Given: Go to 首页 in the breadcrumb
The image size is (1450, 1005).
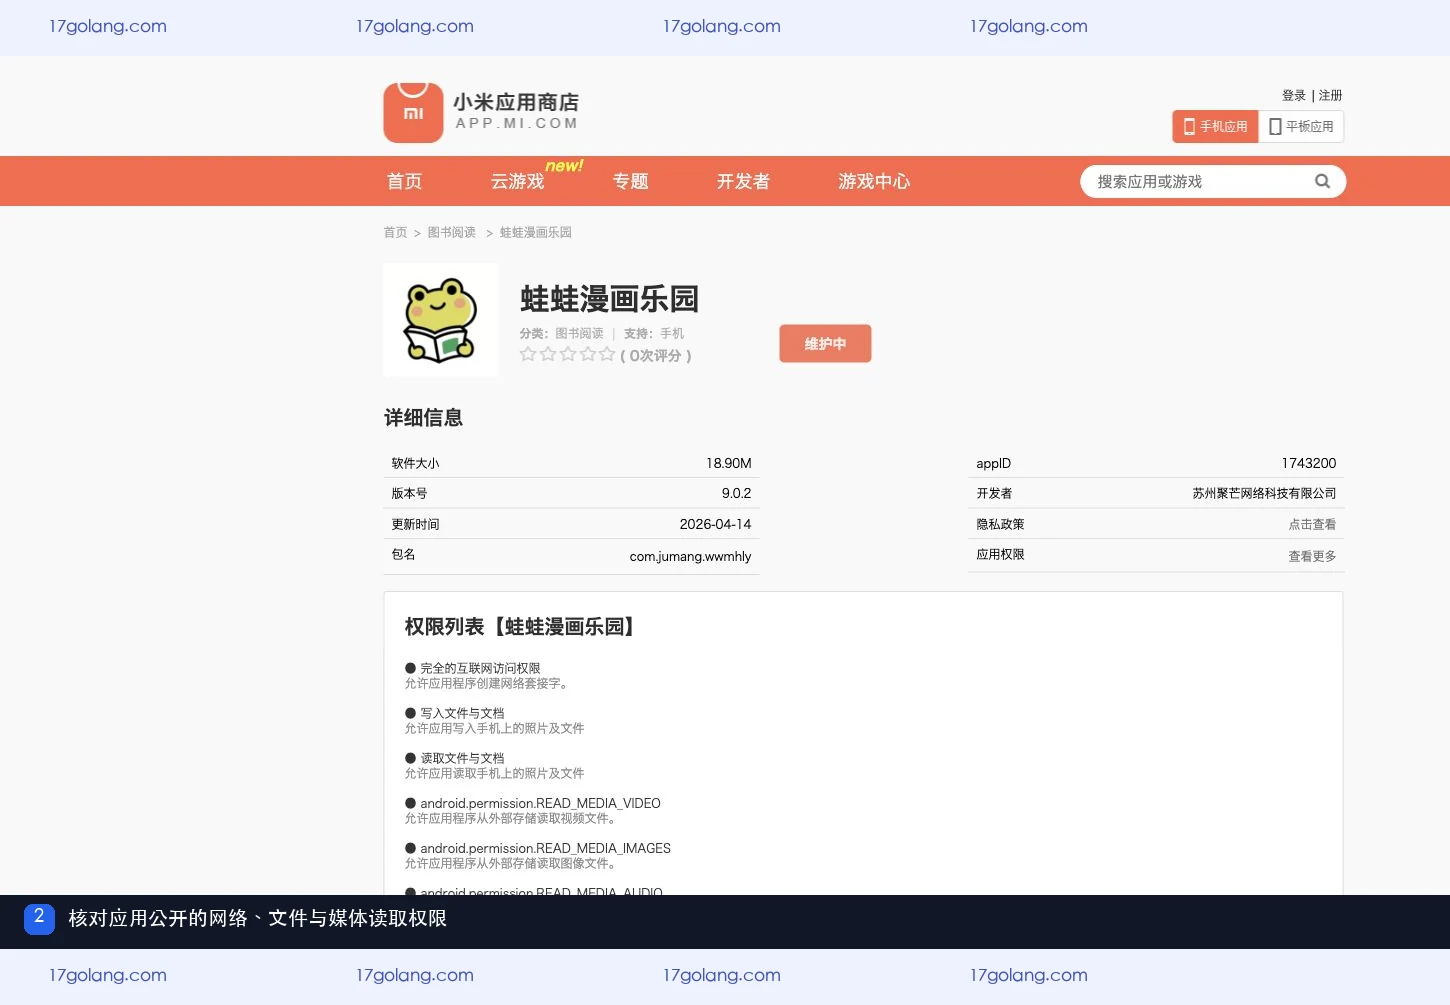Looking at the screenshot, I should coord(395,232).
